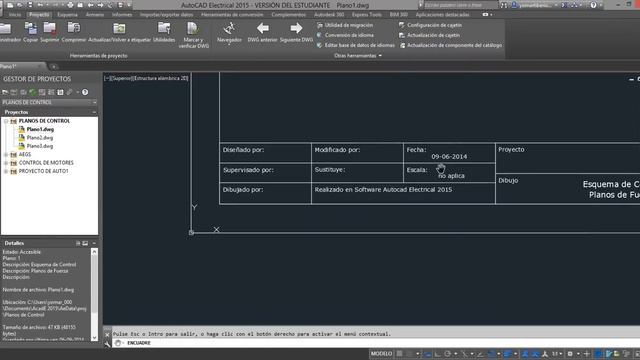The image size is (640, 360).
Task: Click Conversión de idioma tool
Action: click(345, 35)
